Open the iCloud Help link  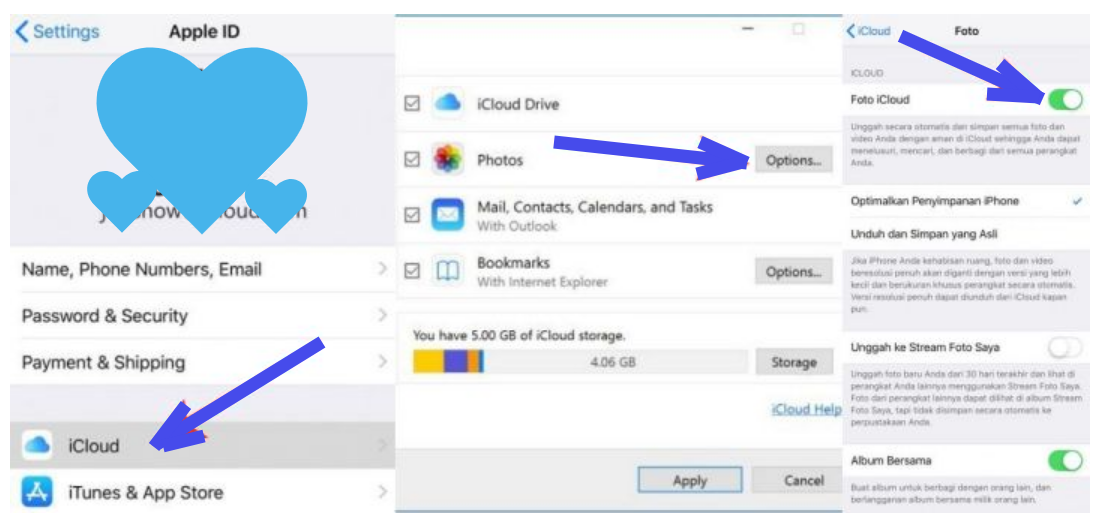[806, 410]
